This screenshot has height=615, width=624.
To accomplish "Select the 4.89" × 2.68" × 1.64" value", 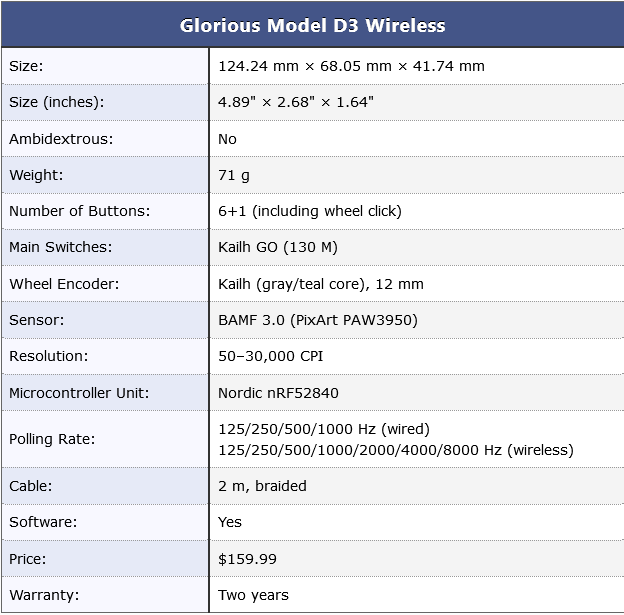I will coord(296,102).
